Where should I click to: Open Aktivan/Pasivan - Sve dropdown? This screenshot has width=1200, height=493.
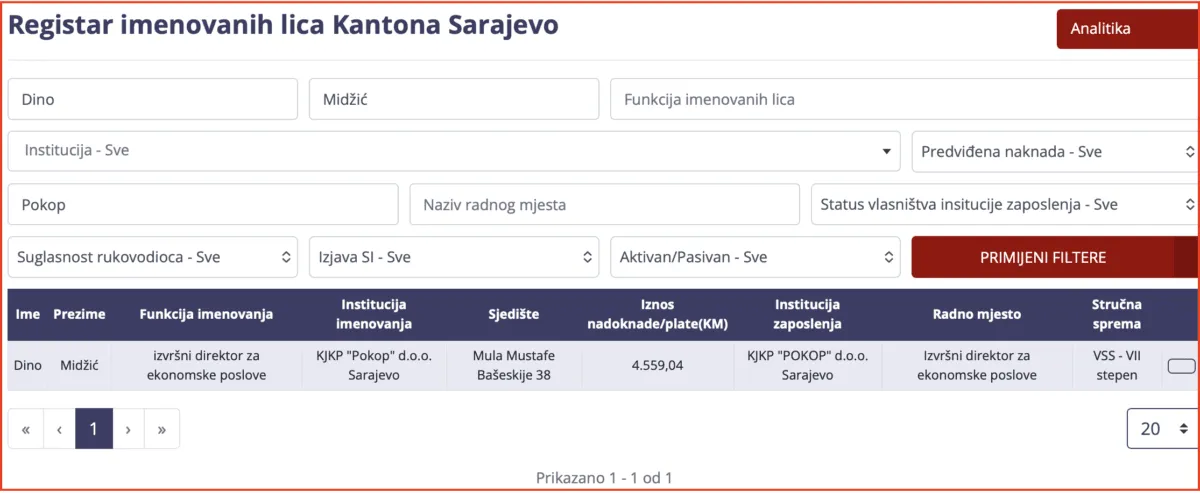[x=755, y=257]
